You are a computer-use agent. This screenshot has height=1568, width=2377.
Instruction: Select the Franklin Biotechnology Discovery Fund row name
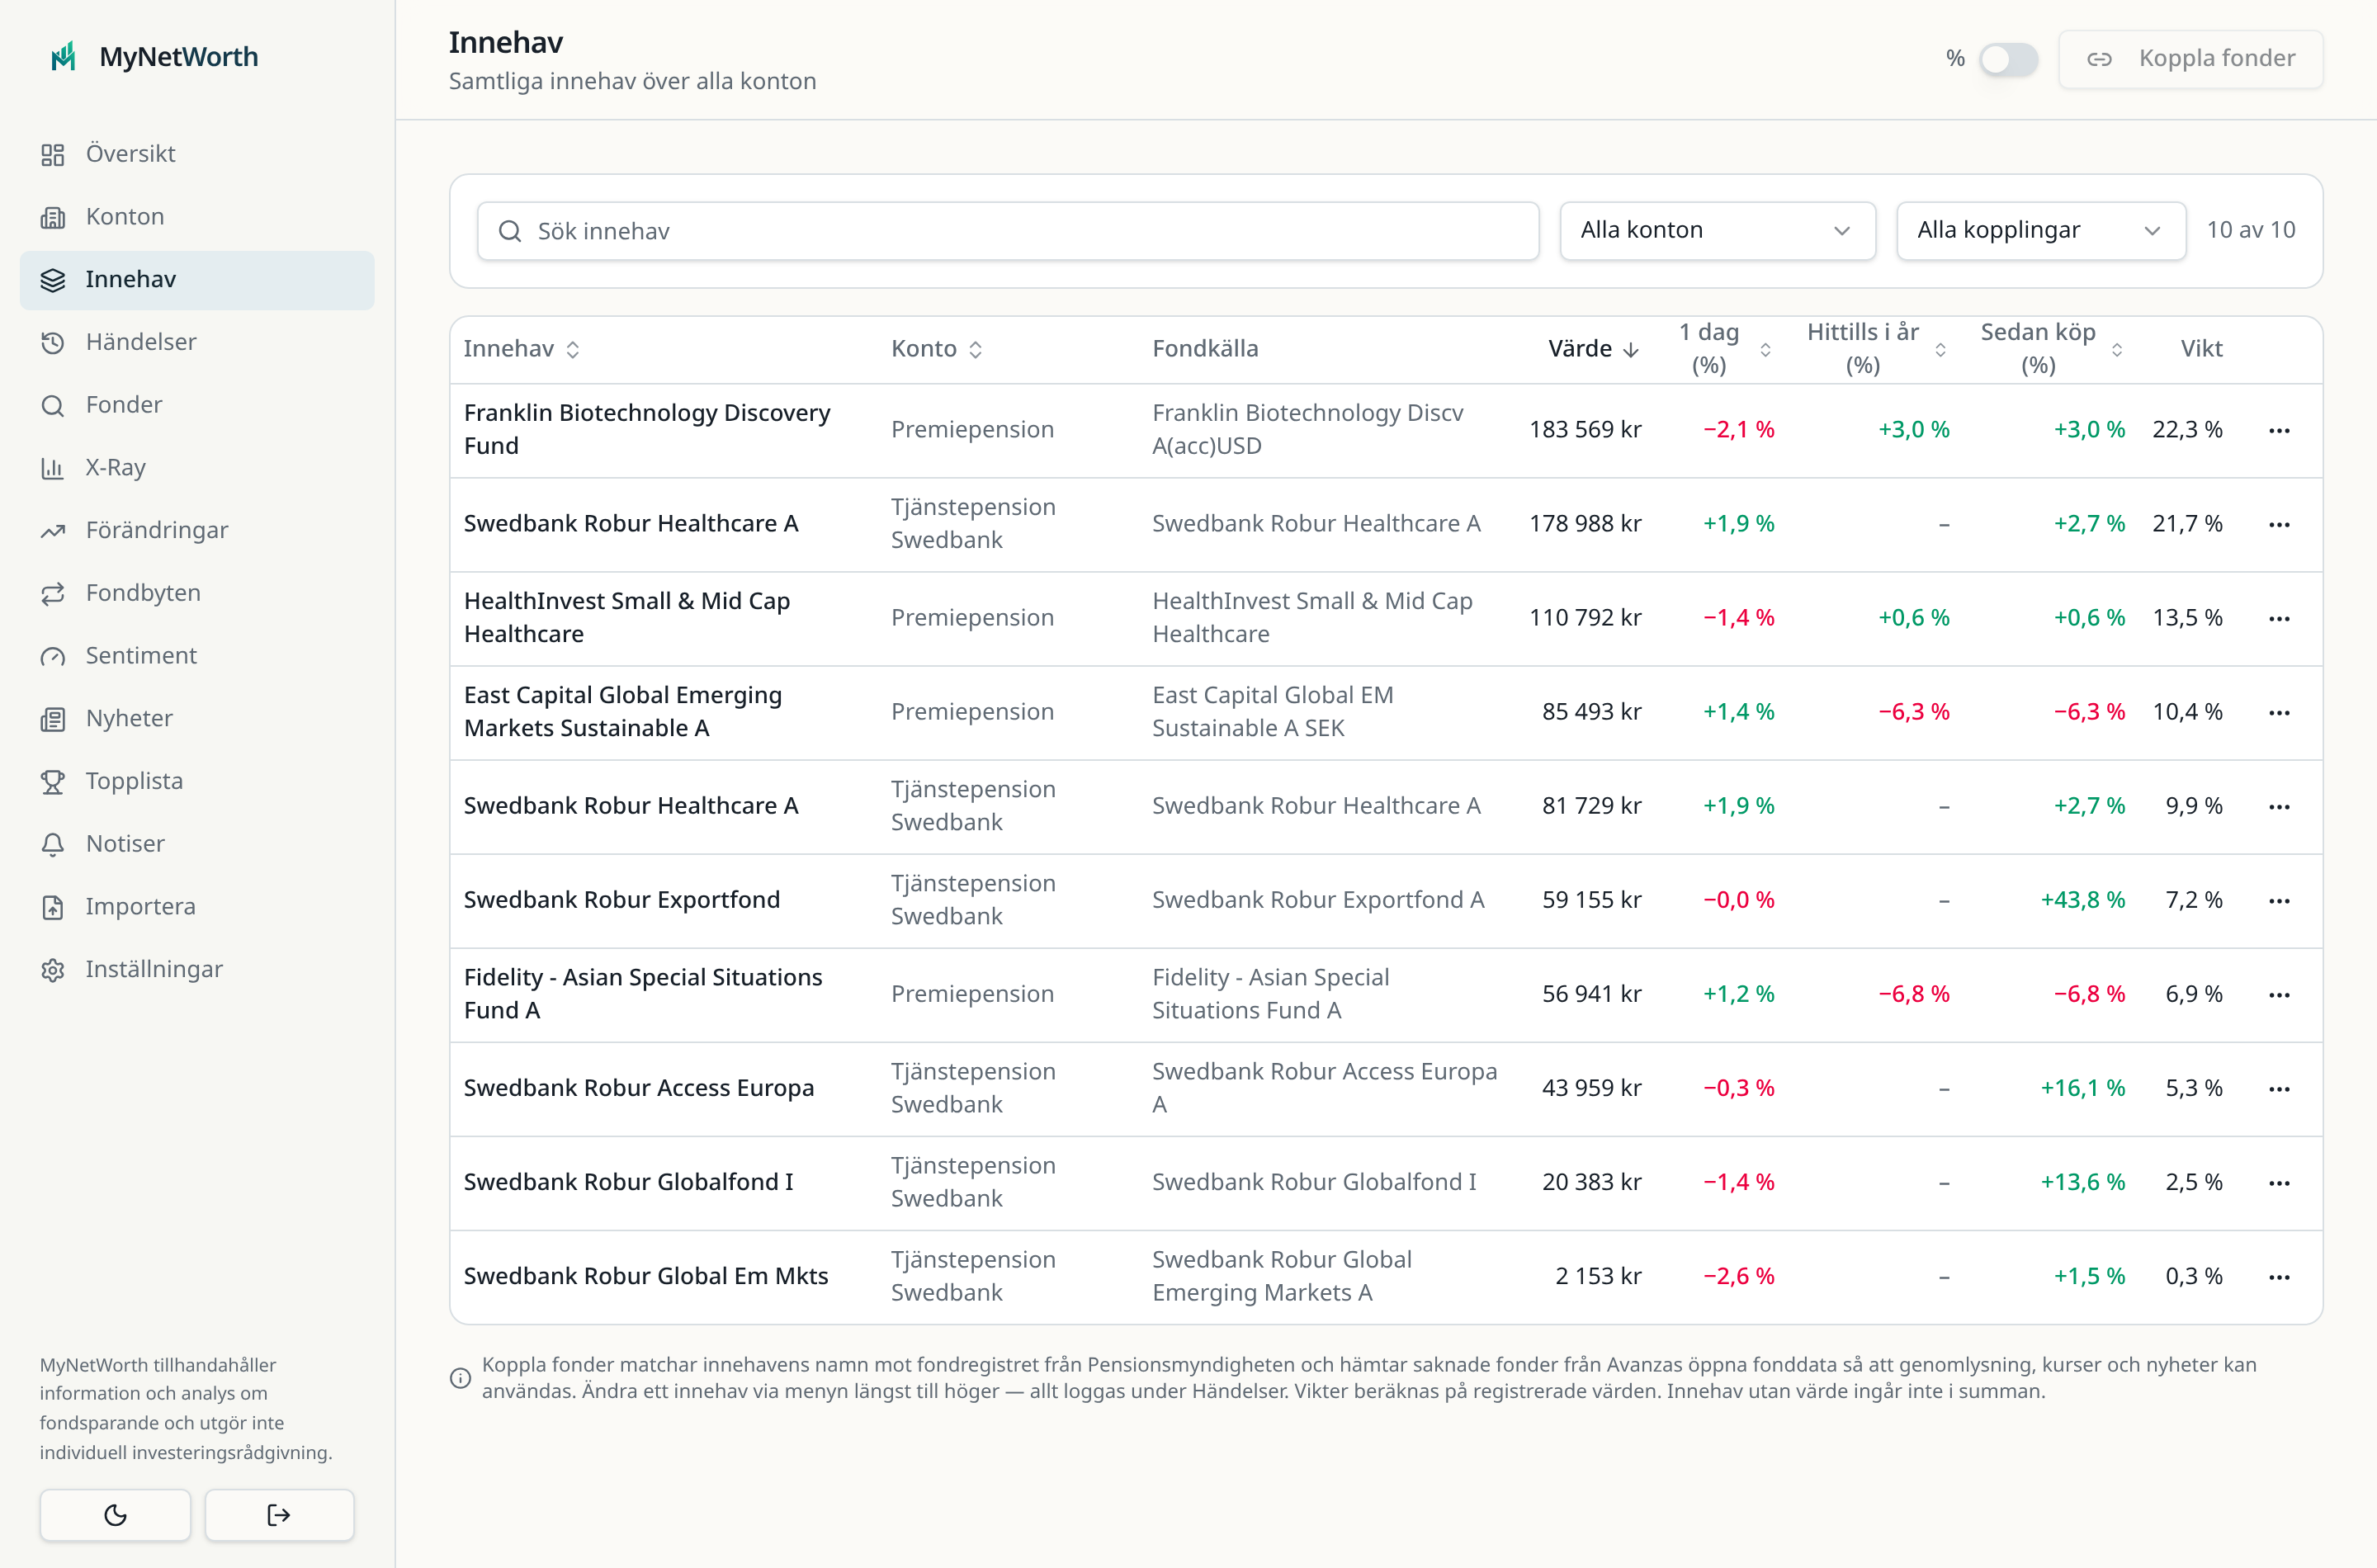[x=647, y=430]
